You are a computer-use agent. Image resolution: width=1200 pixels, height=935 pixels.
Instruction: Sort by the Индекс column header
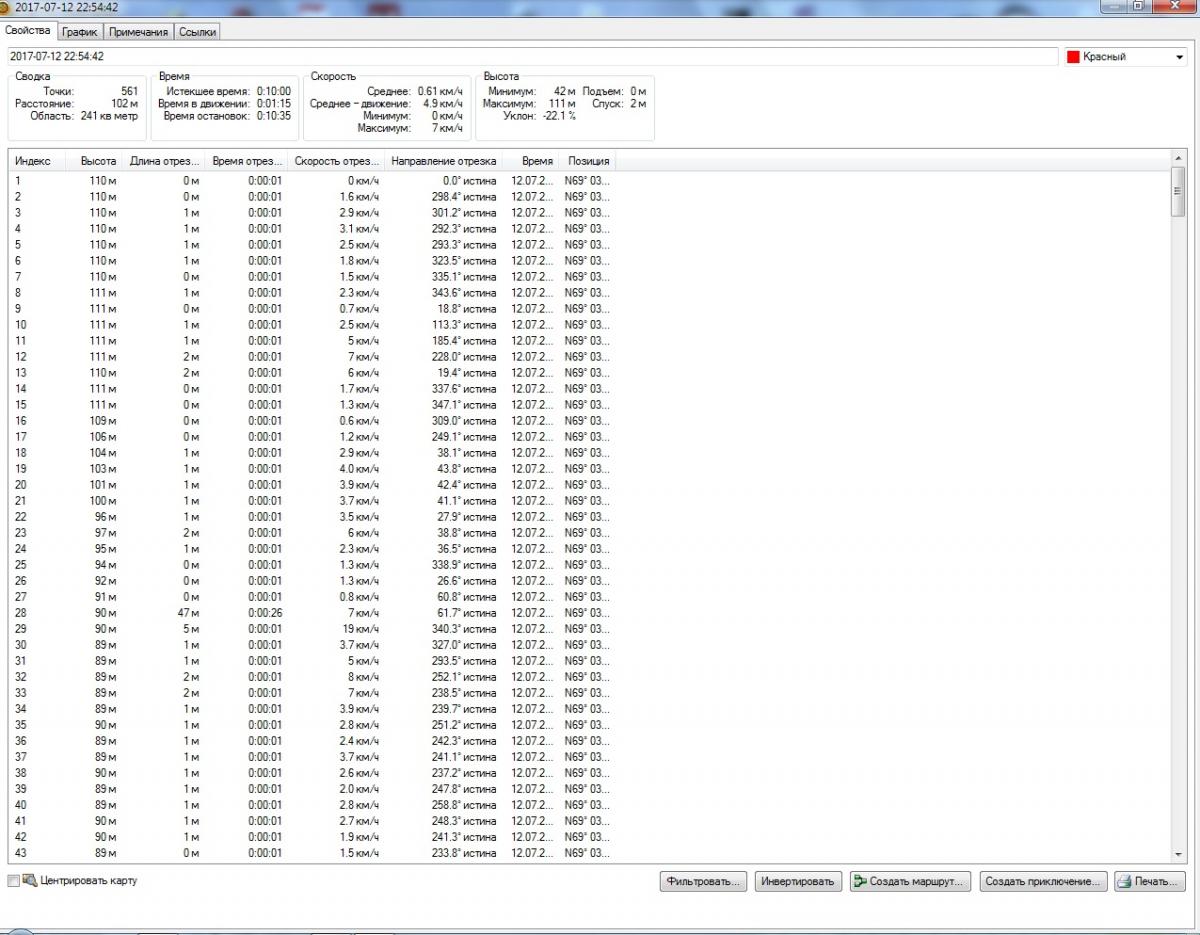(33, 161)
